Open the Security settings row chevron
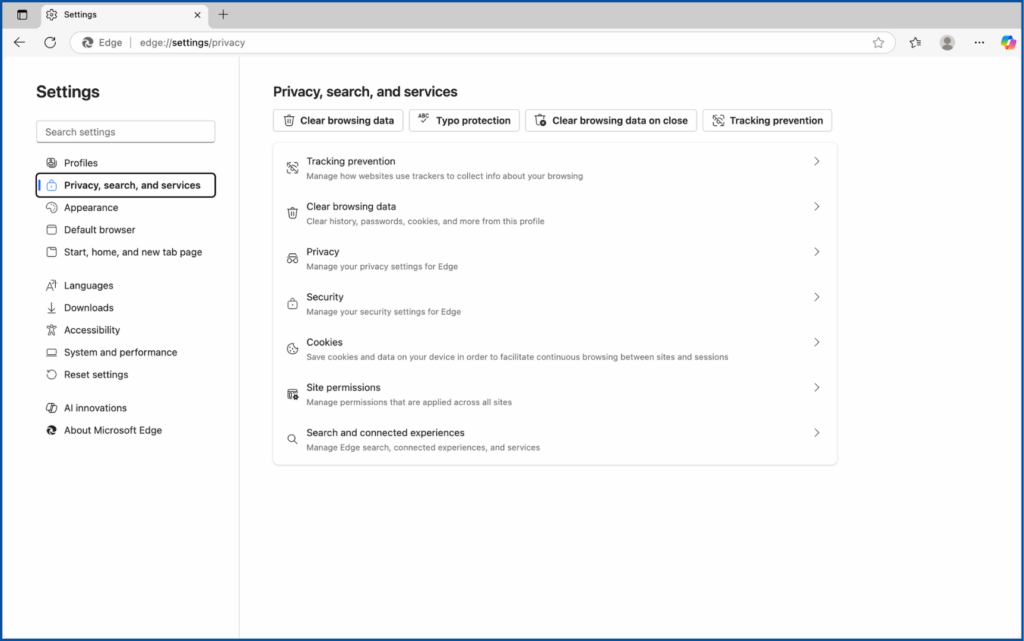1024x641 pixels. click(x=816, y=297)
